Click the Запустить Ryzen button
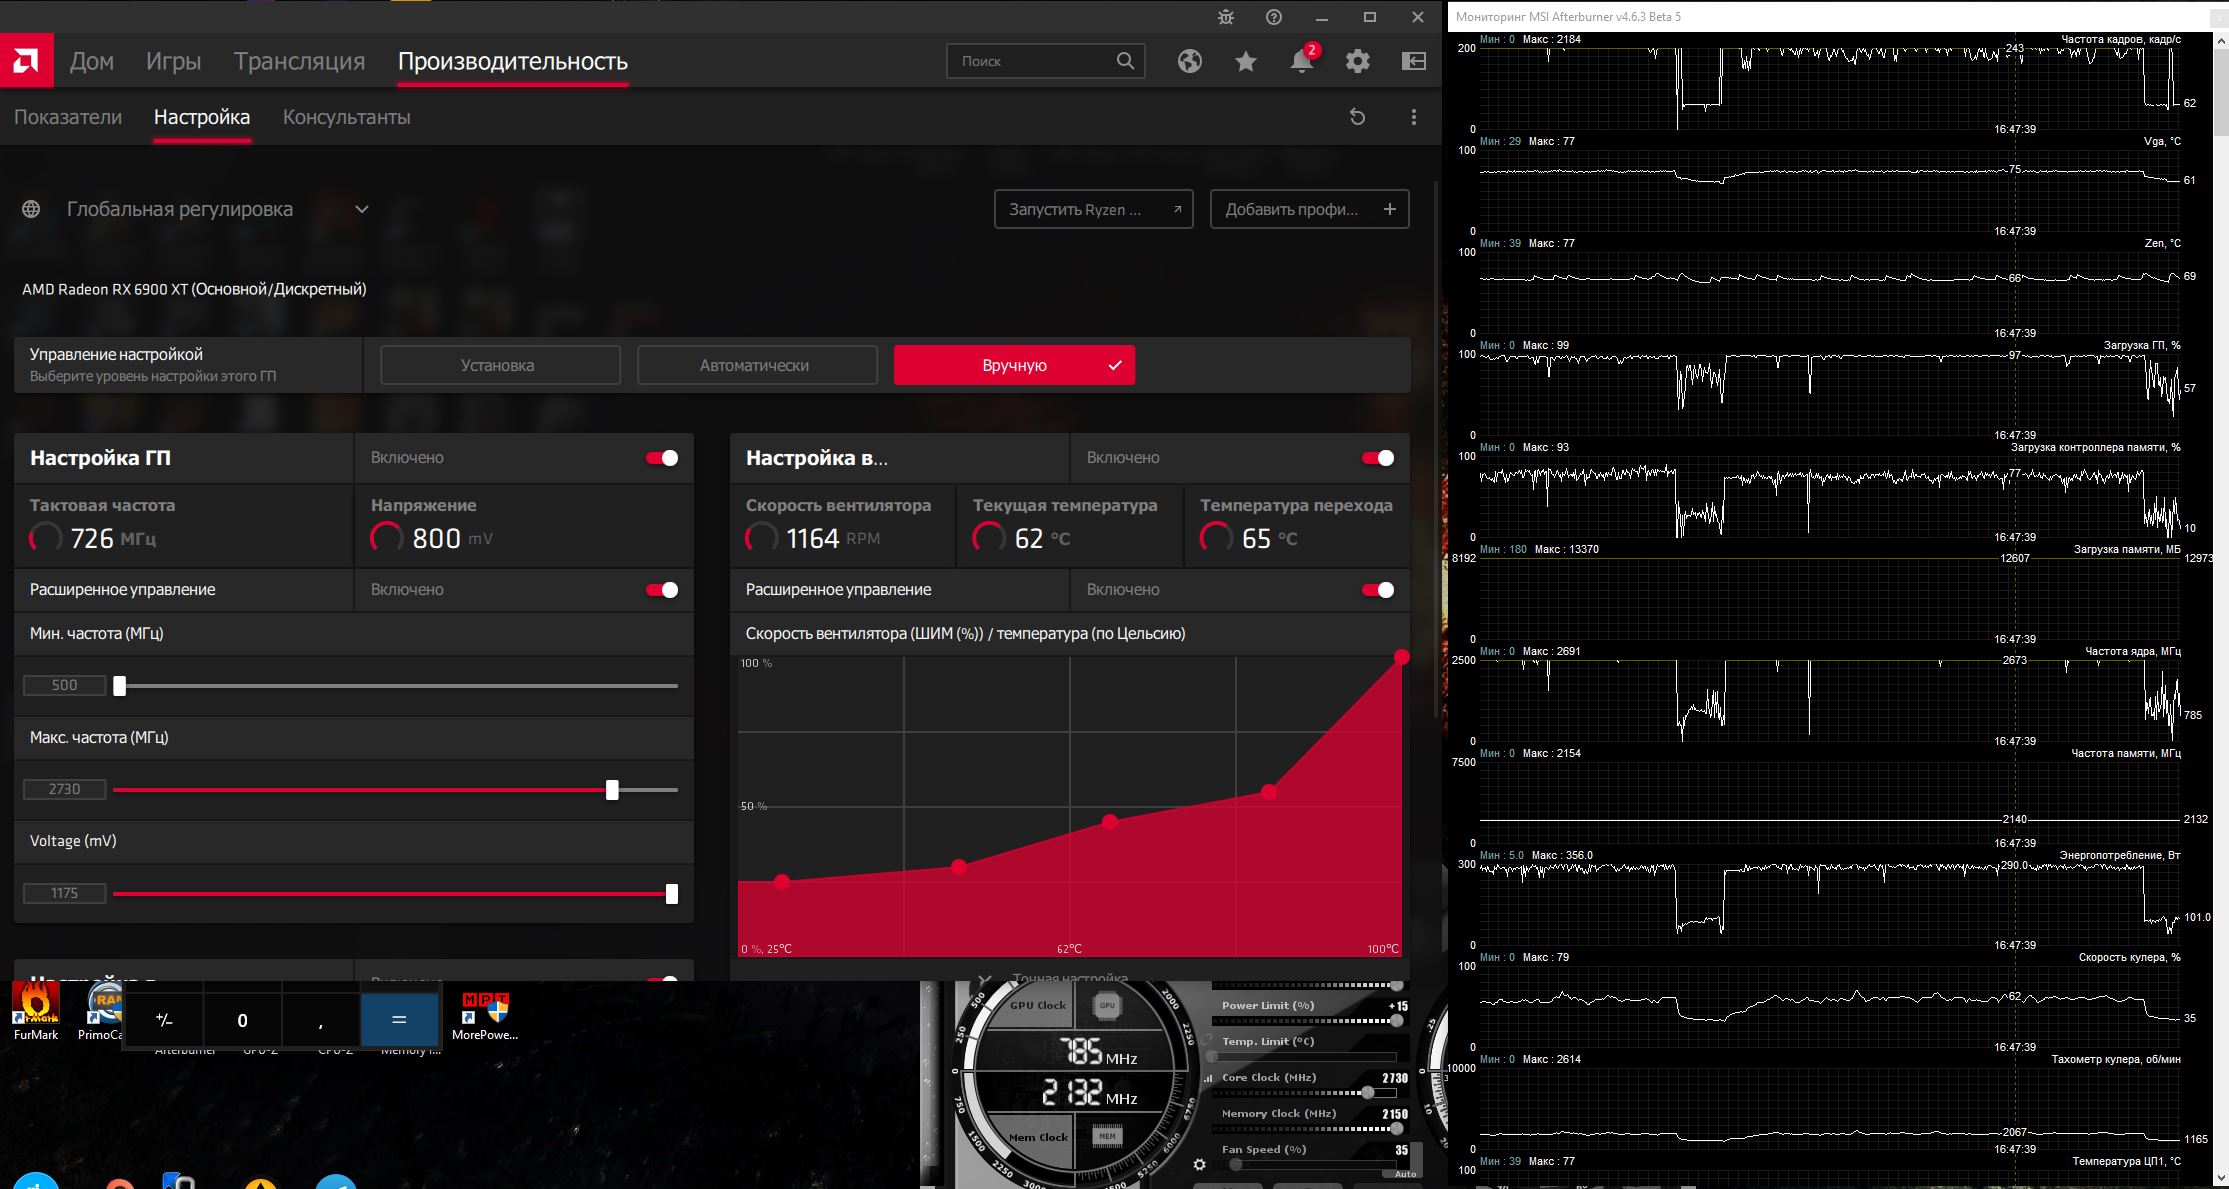The width and height of the screenshot is (2229, 1189). coord(1093,209)
